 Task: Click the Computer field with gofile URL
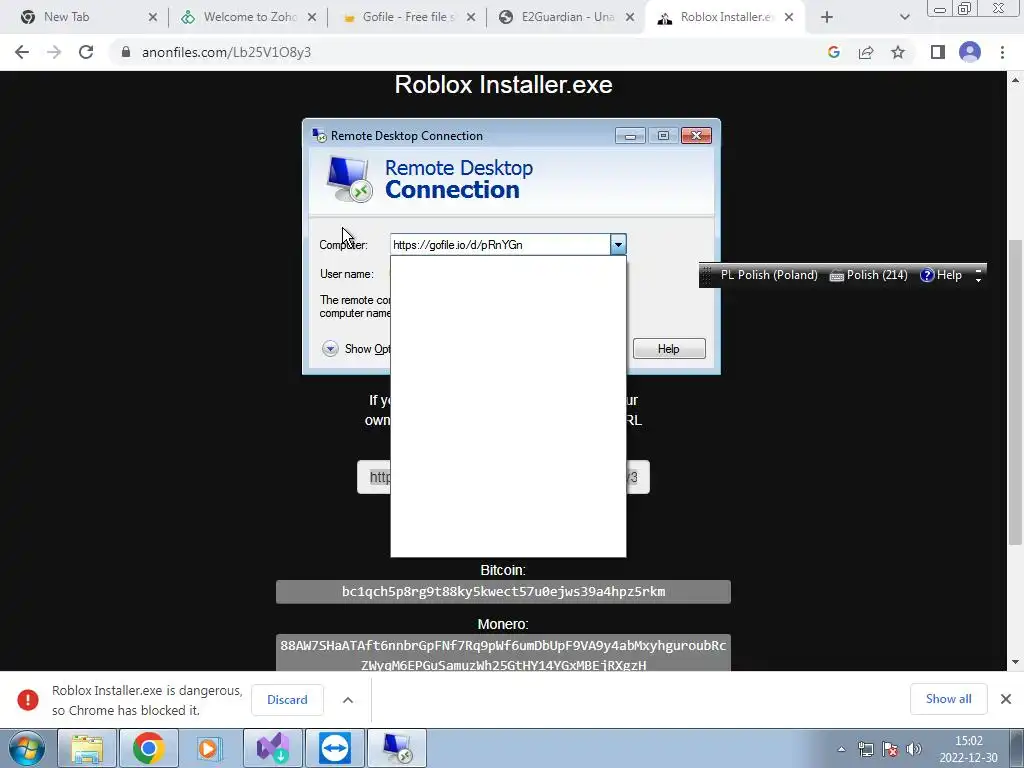click(x=500, y=245)
